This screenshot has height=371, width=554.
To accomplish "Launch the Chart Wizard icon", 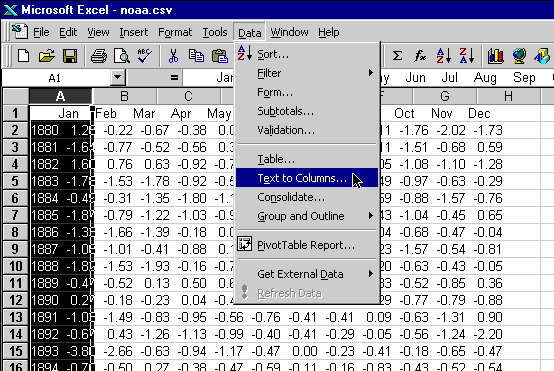I will coord(496,56).
